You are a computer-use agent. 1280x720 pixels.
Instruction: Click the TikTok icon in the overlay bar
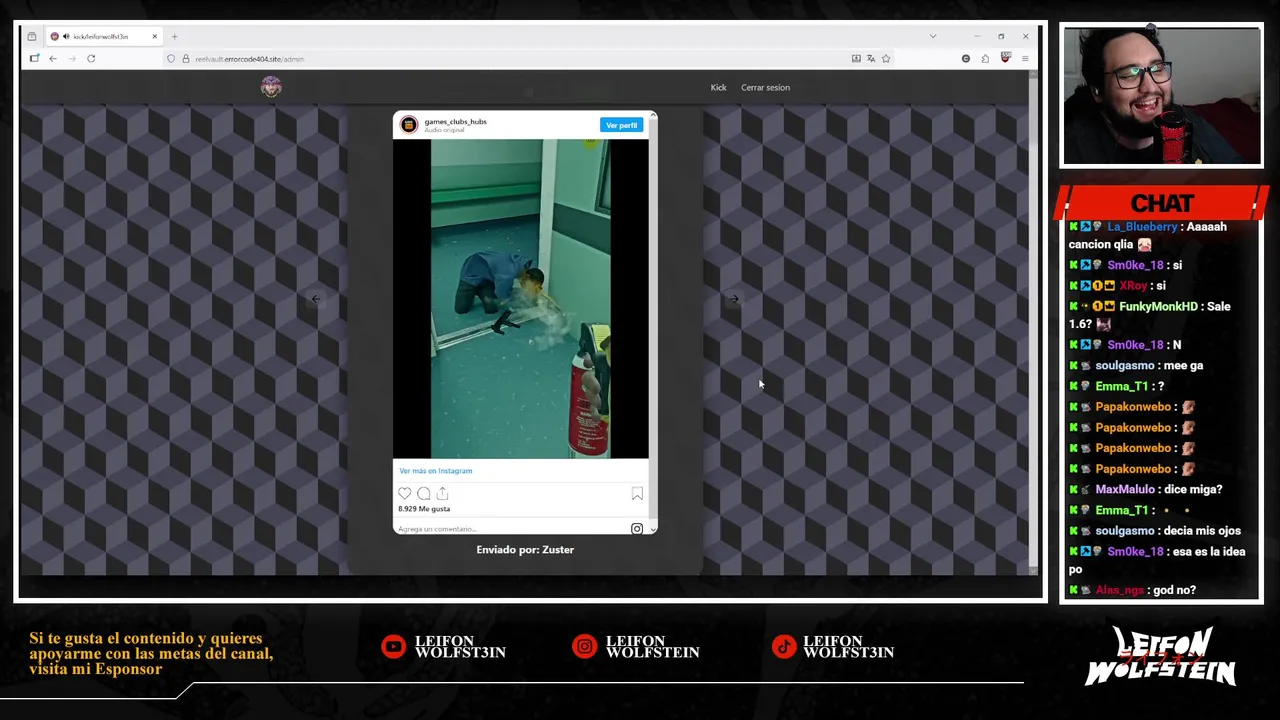coord(783,647)
